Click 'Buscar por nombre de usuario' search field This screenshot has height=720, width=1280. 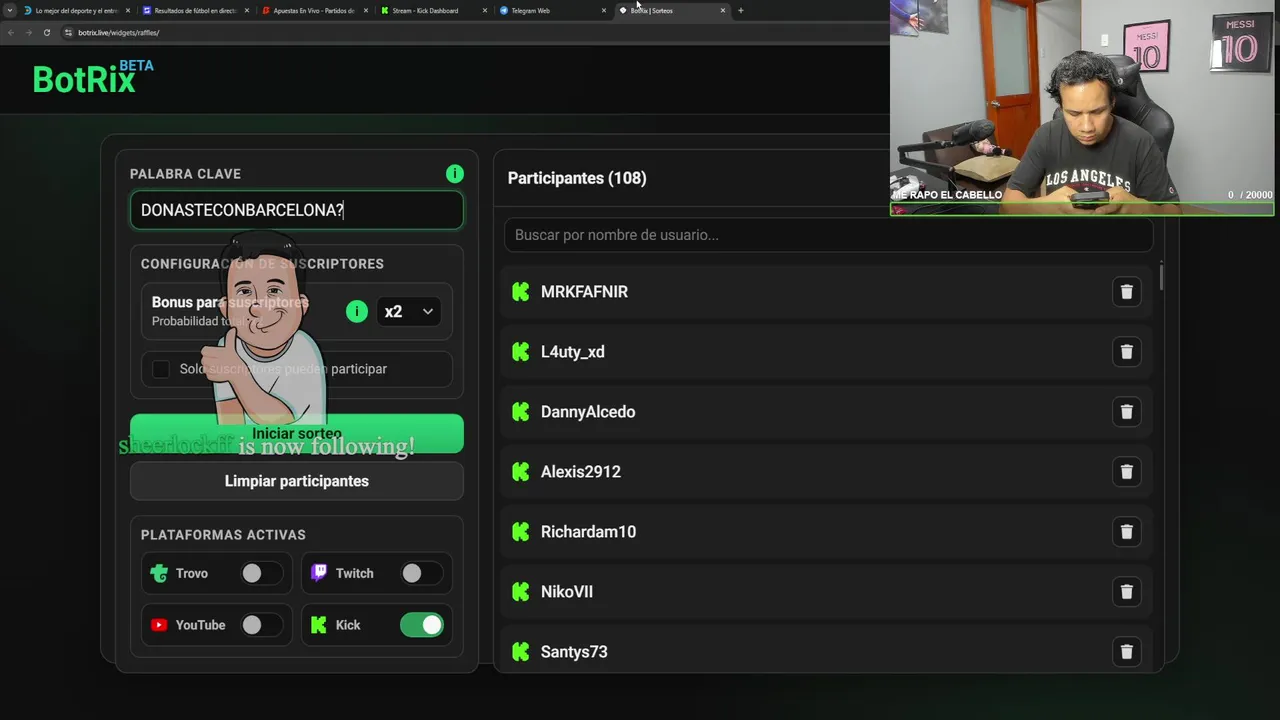point(828,235)
